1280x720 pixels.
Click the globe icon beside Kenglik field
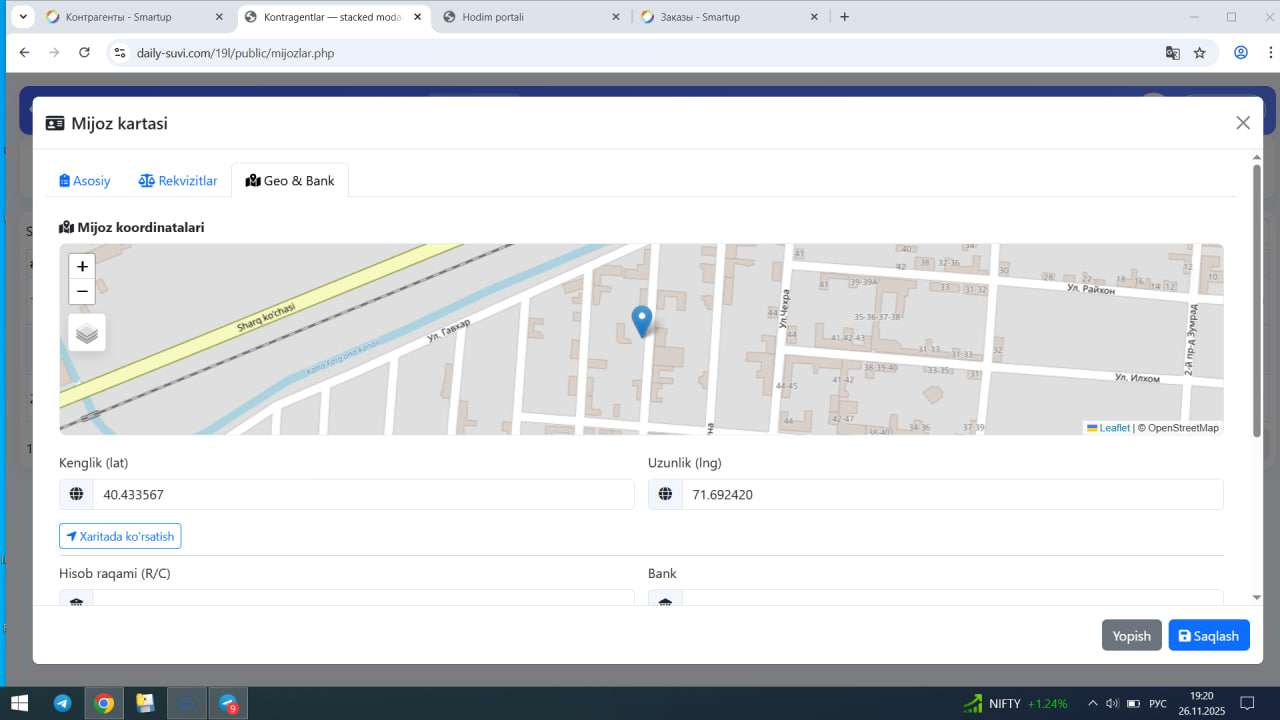76,494
